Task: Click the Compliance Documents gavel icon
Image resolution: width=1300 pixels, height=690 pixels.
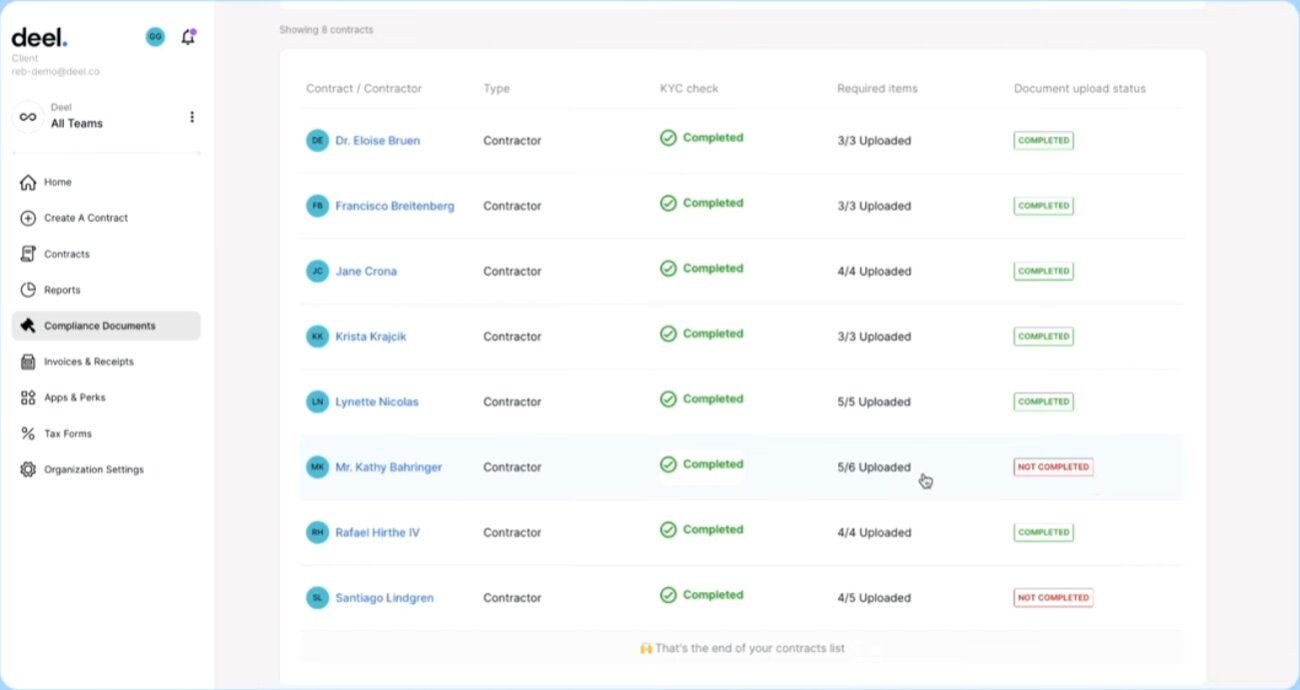Action: 28,326
